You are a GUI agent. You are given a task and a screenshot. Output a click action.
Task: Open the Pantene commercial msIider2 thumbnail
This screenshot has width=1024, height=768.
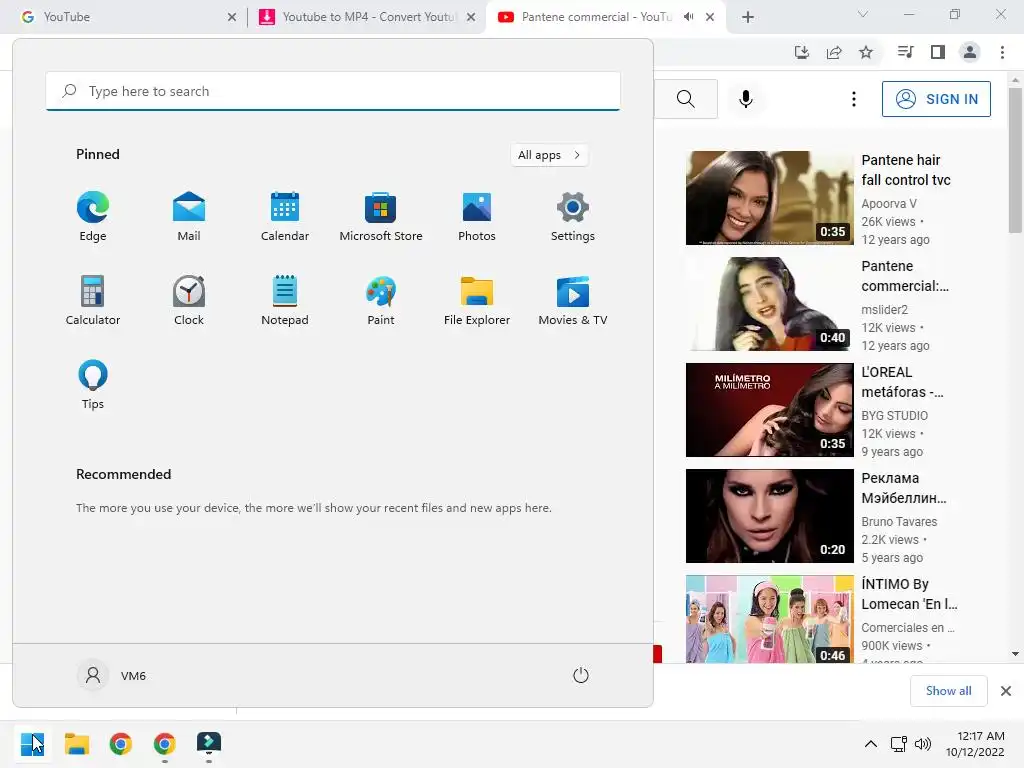tap(769, 304)
